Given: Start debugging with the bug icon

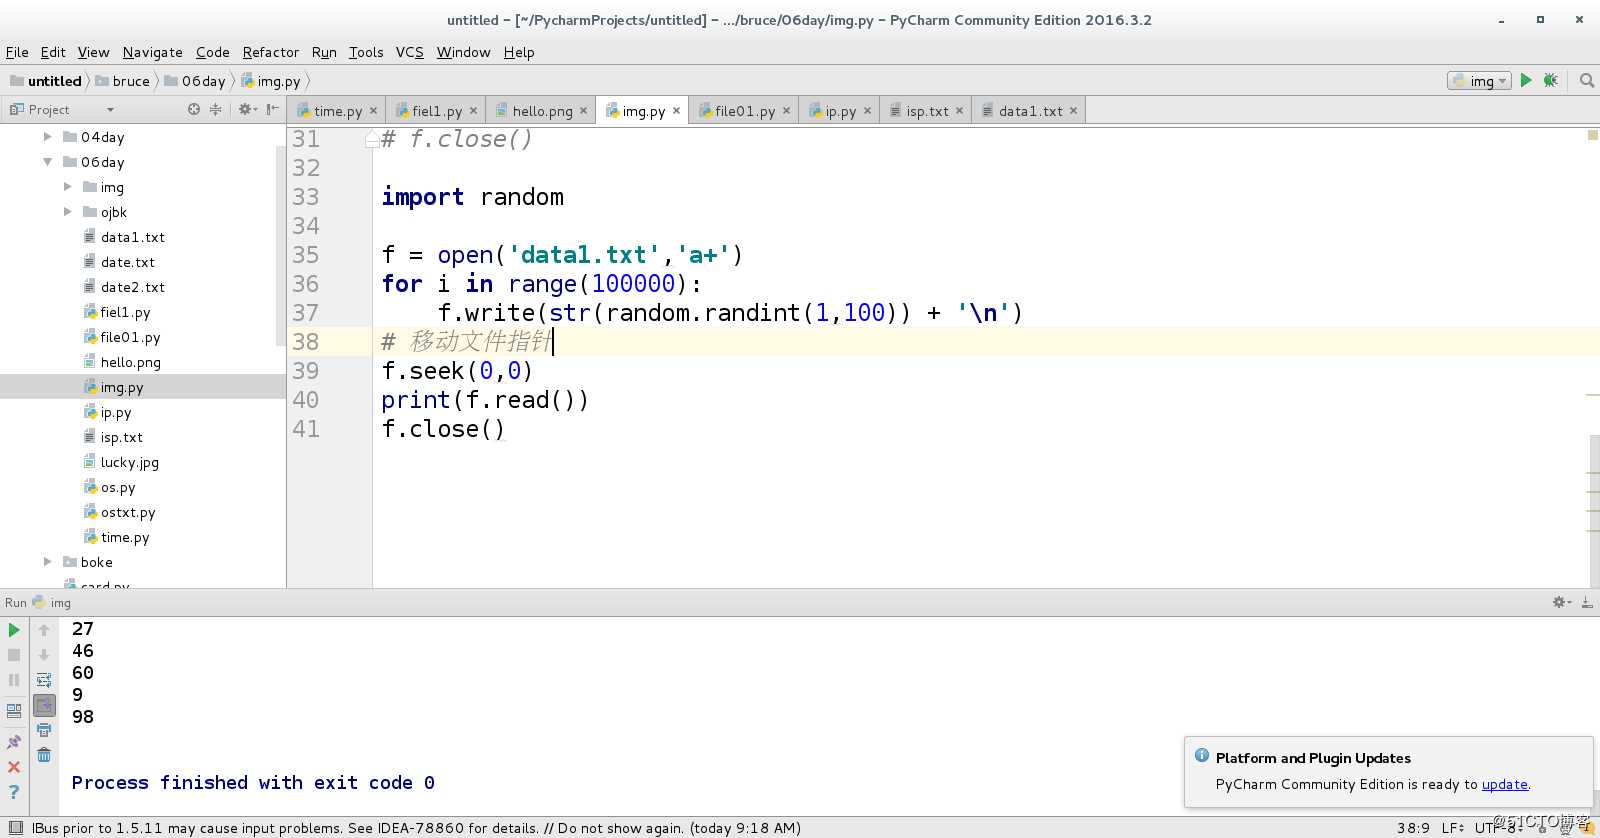Looking at the screenshot, I should pos(1550,80).
